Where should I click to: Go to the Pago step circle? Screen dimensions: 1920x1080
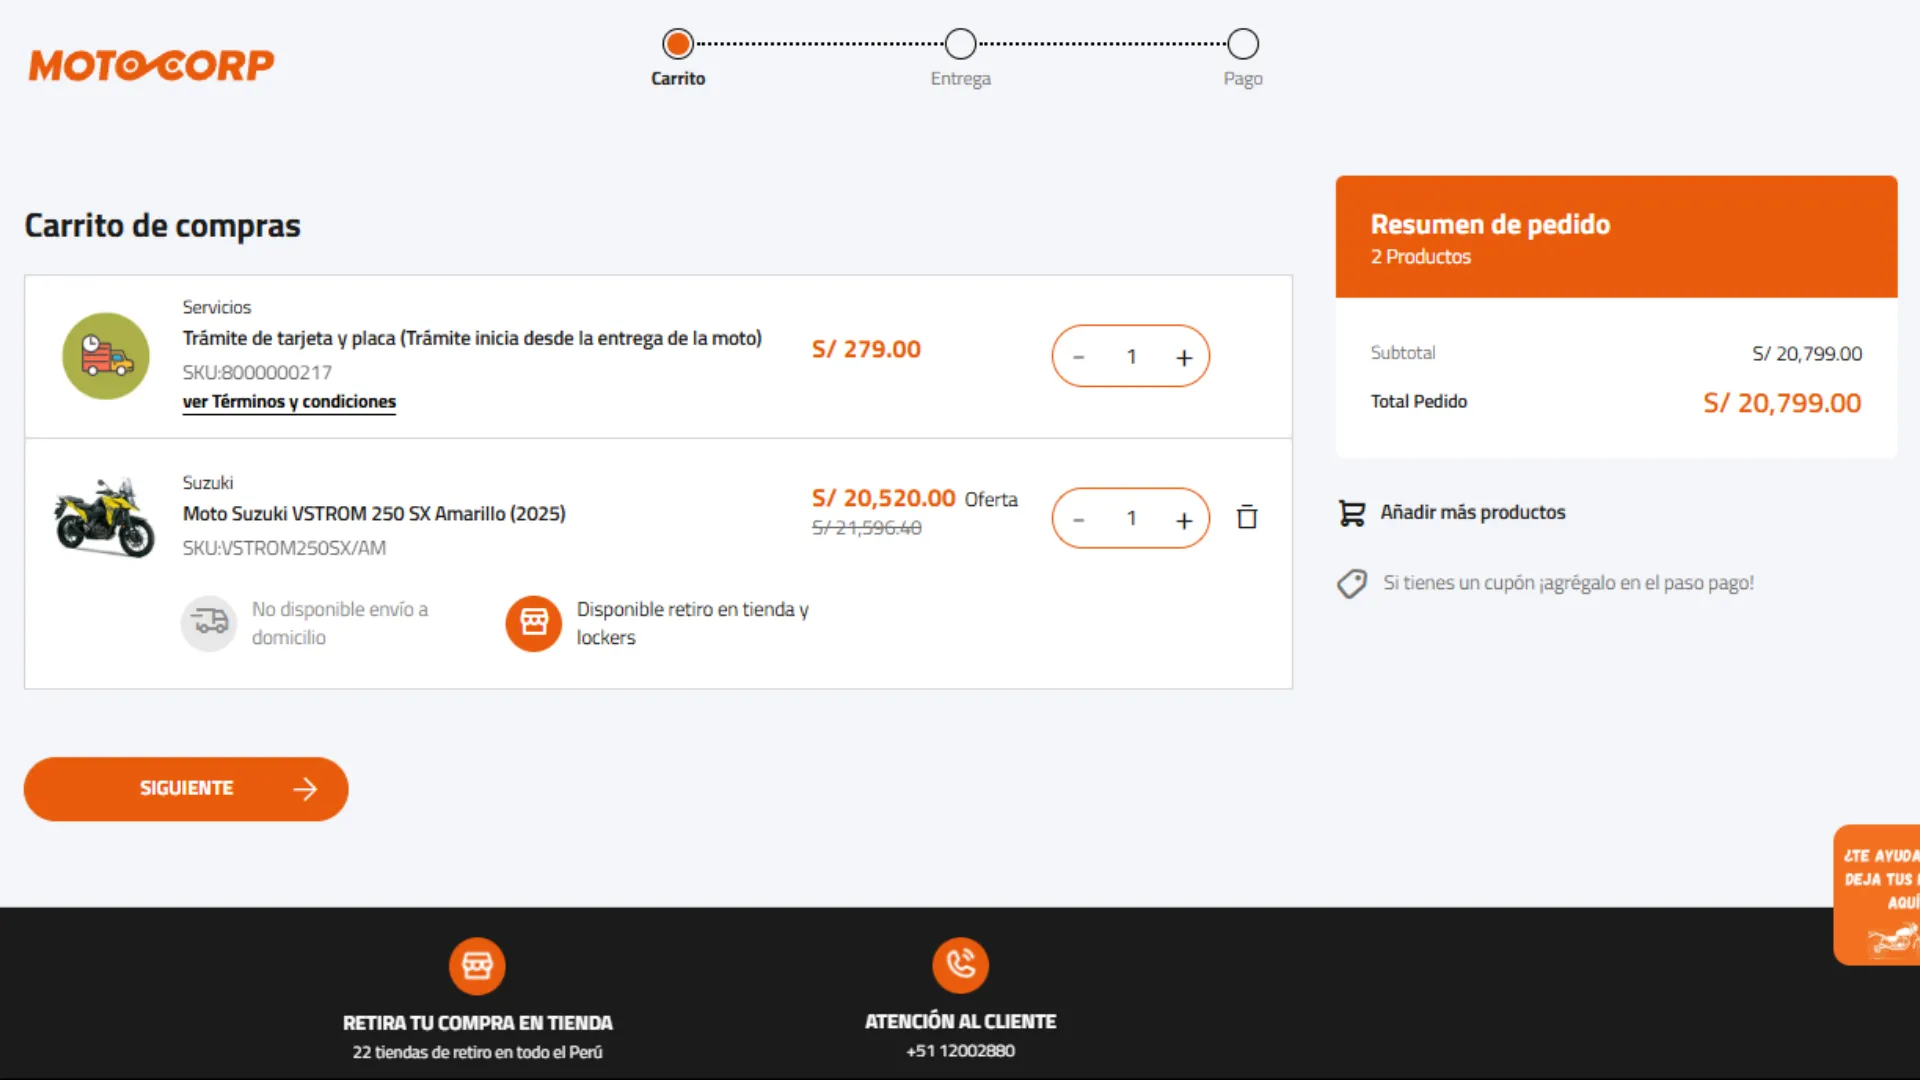click(1243, 44)
